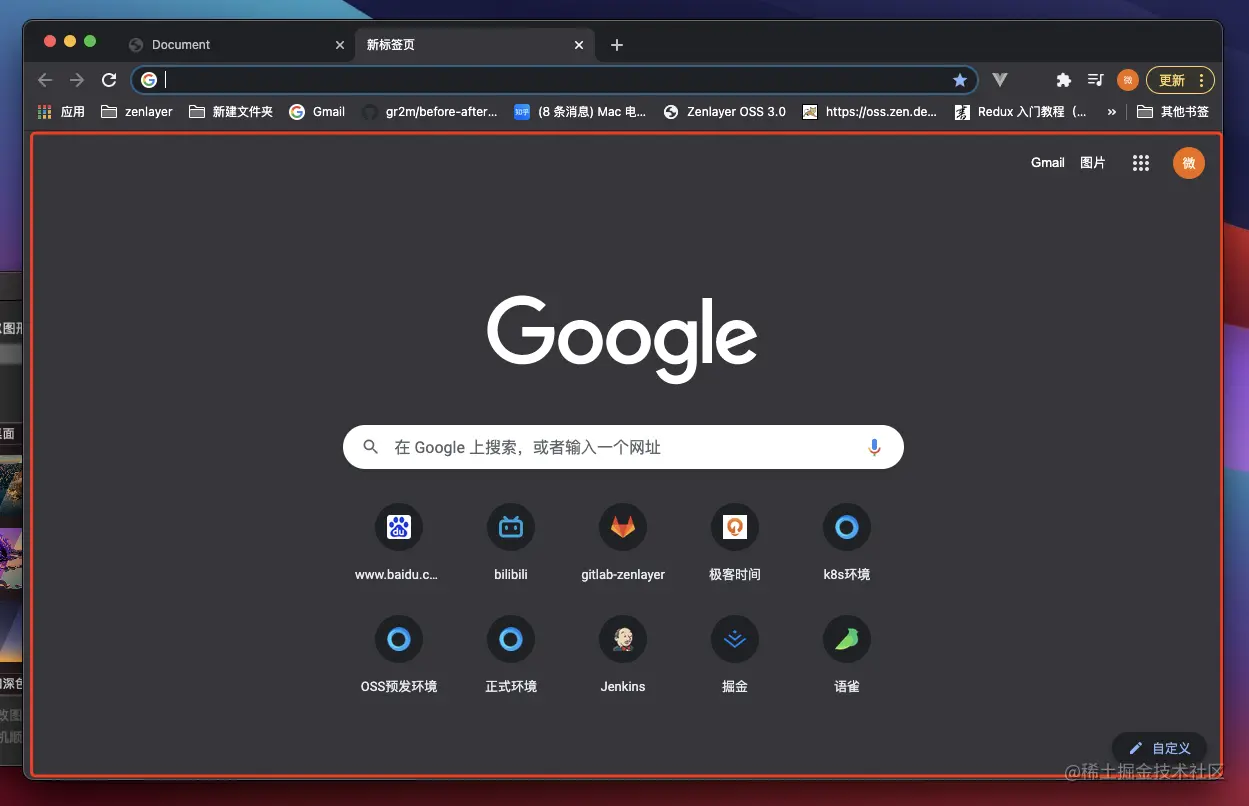Bookmark this page with the star icon
Screen dimensions: 1249x806
(960, 80)
